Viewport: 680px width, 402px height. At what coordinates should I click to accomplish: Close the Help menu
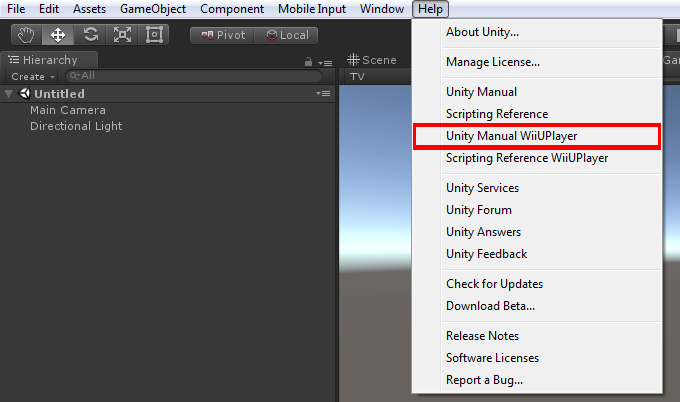click(430, 9)
